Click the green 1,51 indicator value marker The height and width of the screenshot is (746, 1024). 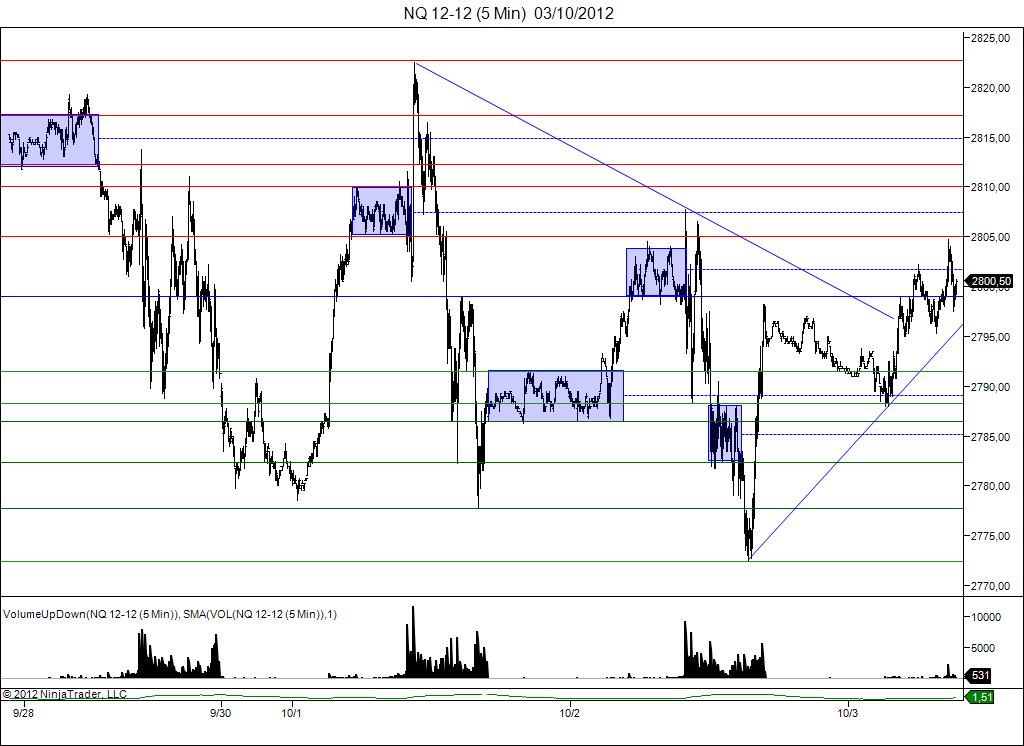click(980, 697)
